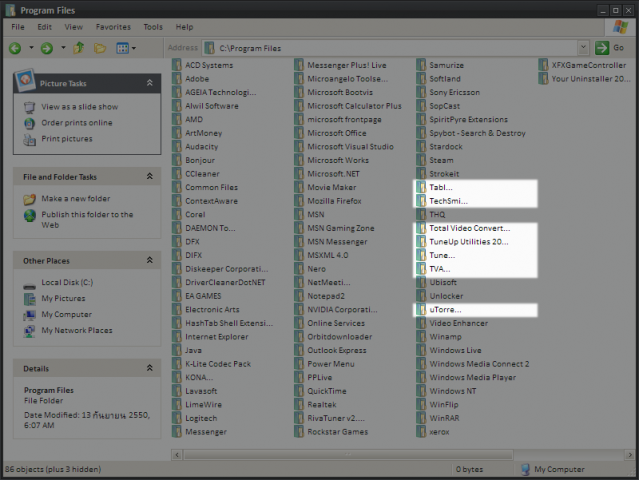Collapse the Picture Tasks panel
639x480 pixels.
[x=150, y=83]
